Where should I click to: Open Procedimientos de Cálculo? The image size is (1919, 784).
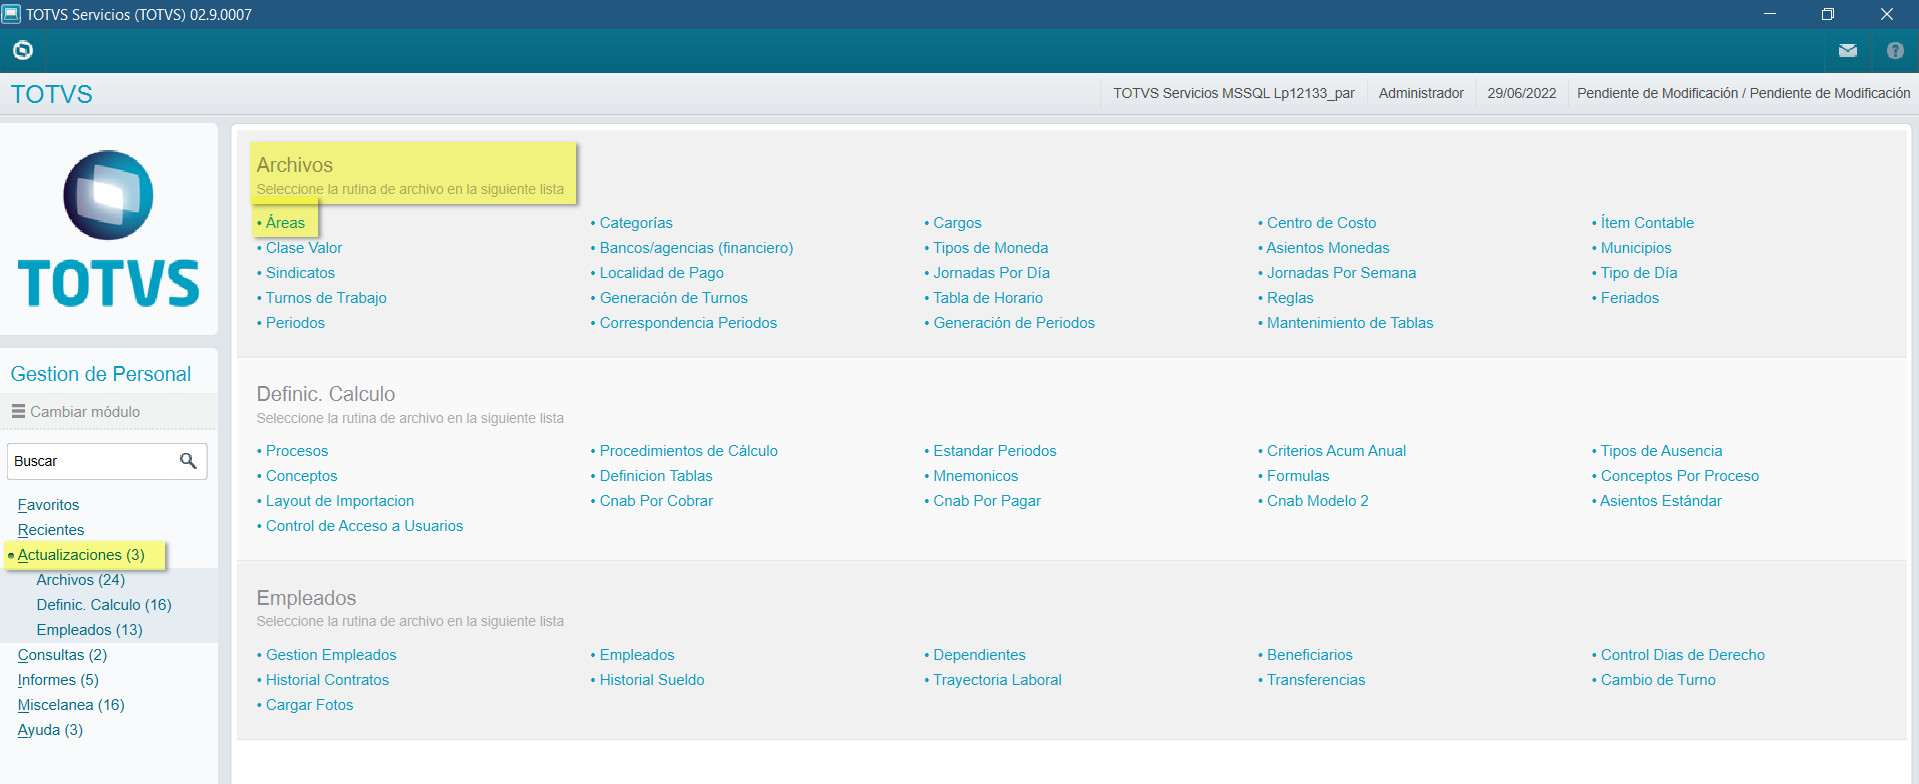688,451
